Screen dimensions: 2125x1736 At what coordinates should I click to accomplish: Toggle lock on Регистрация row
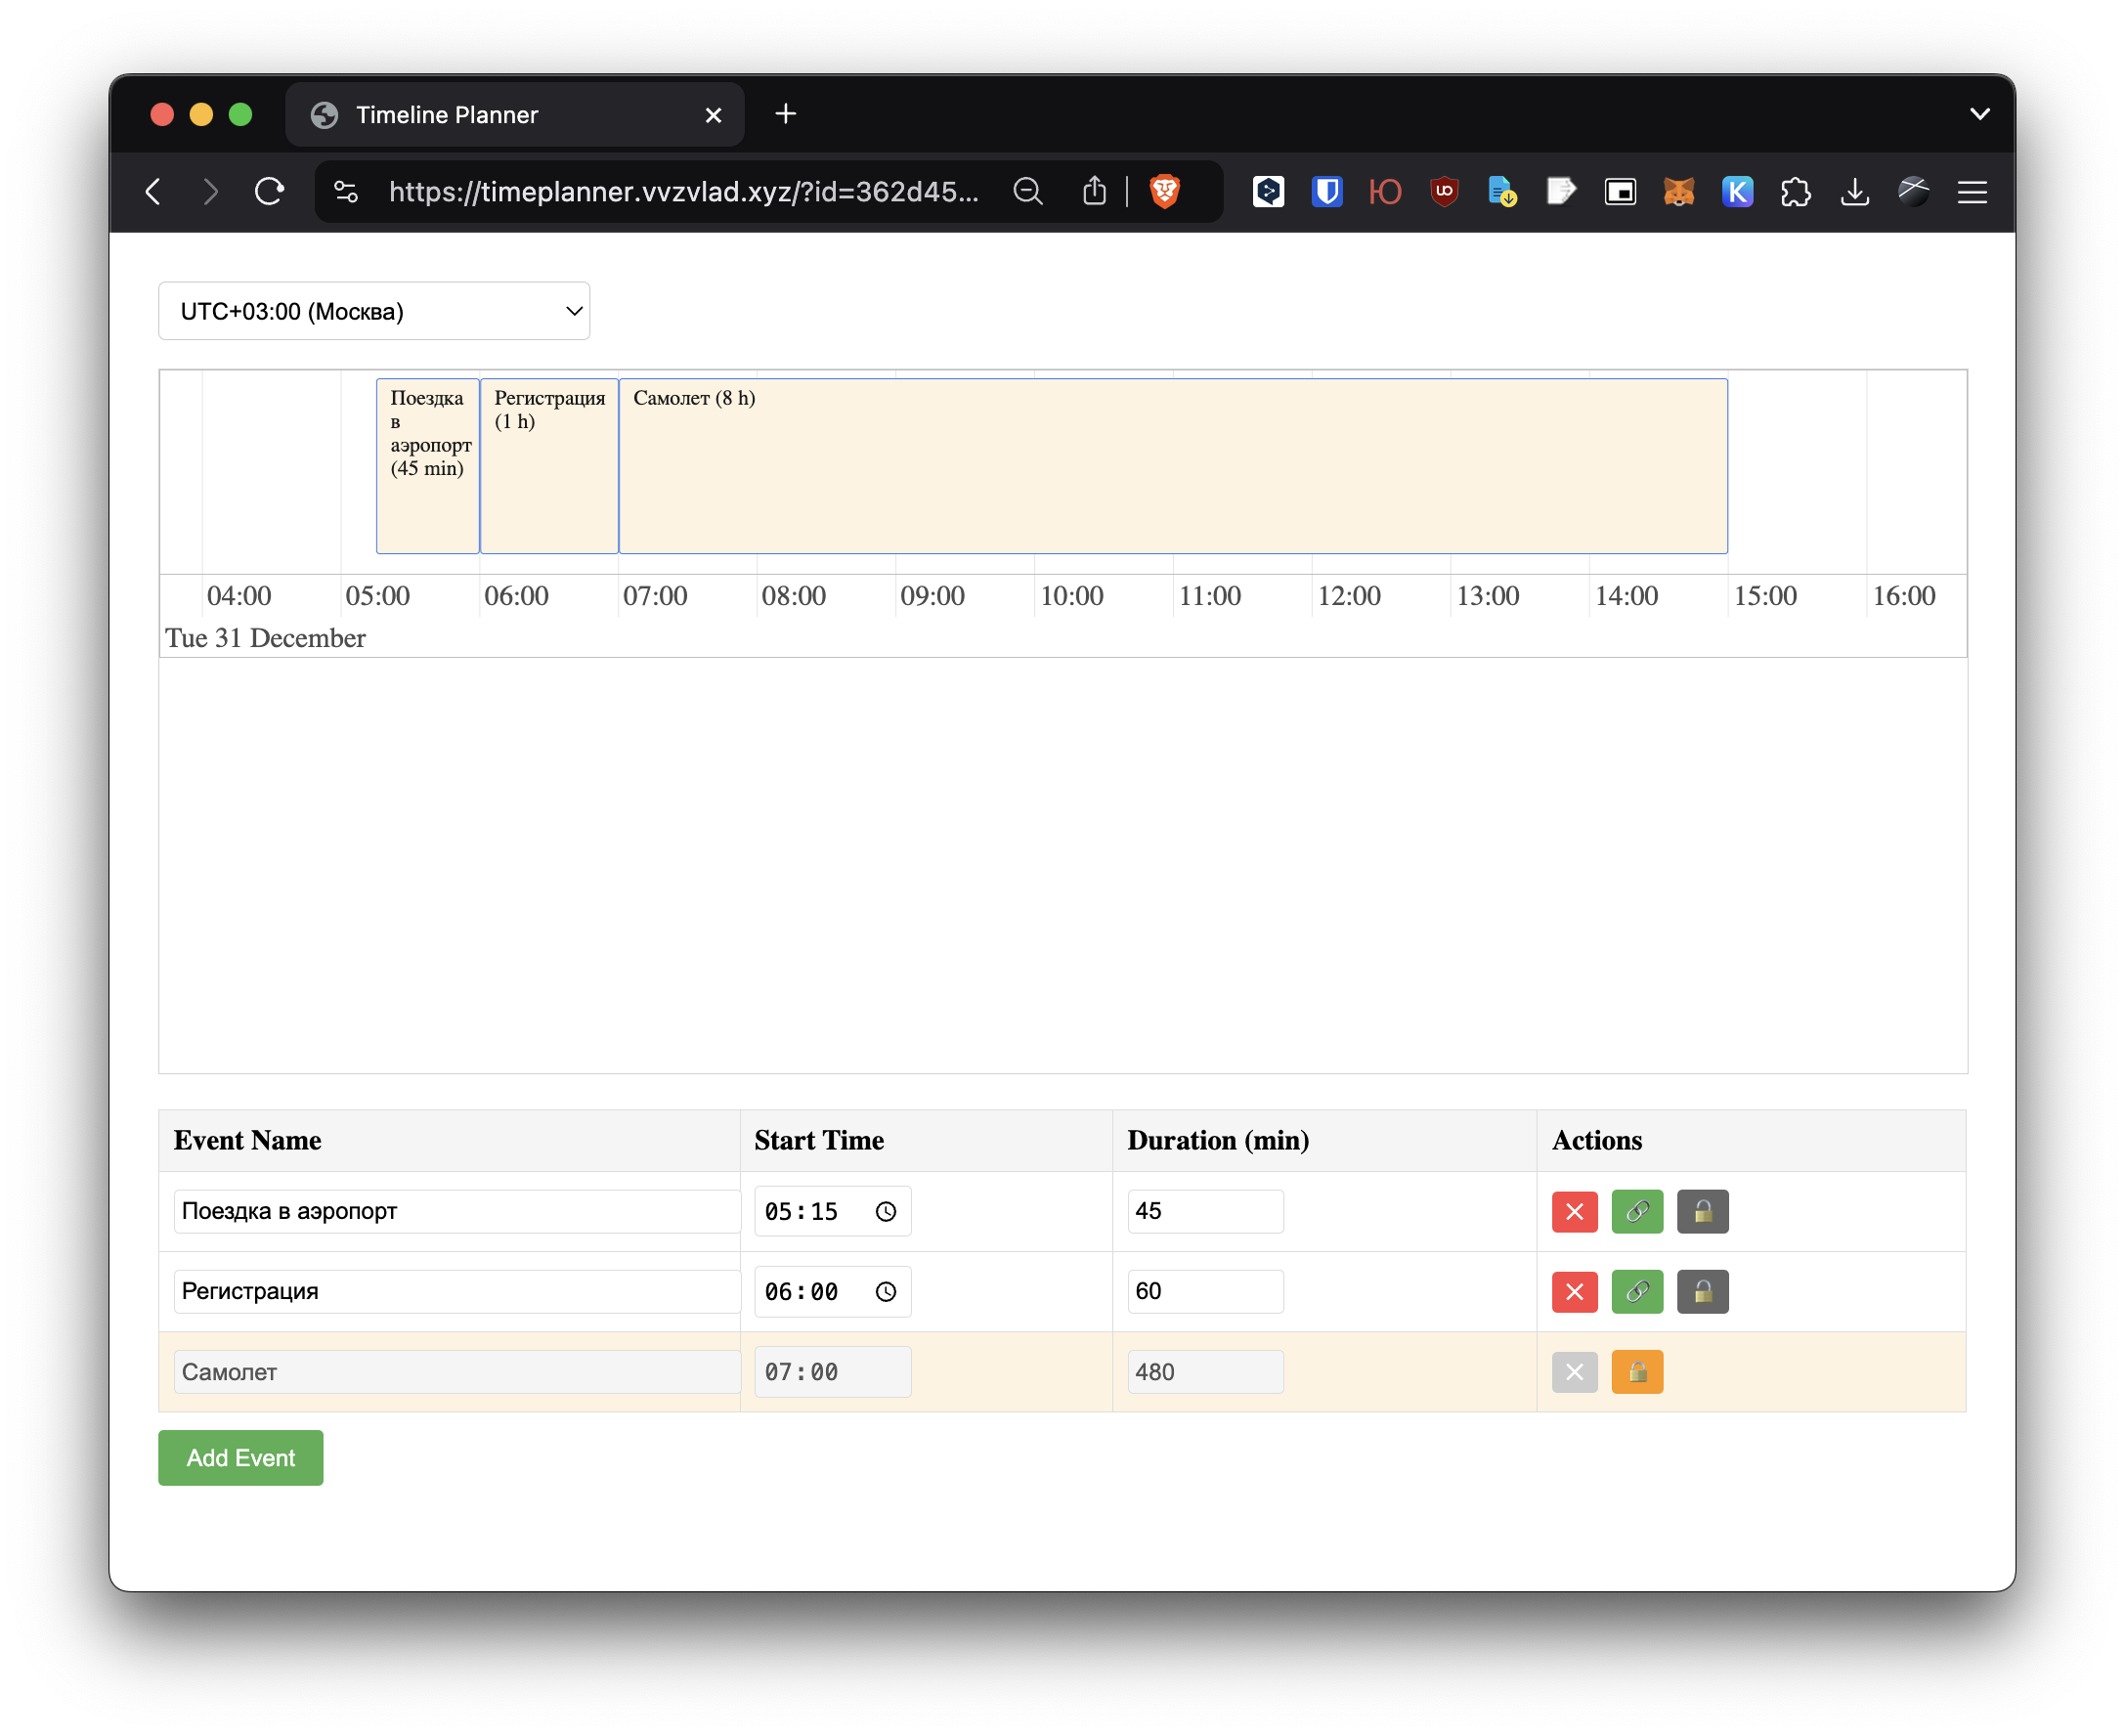click(x=1702, y=1291)
